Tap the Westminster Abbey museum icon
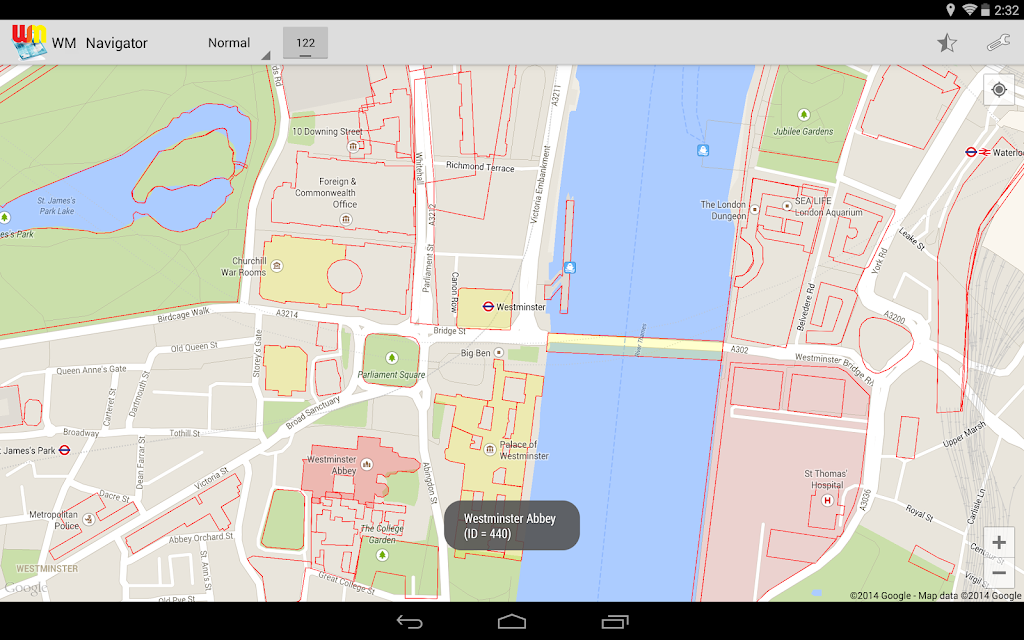Viewport: 1024px width, 640px height. [366, 464]
